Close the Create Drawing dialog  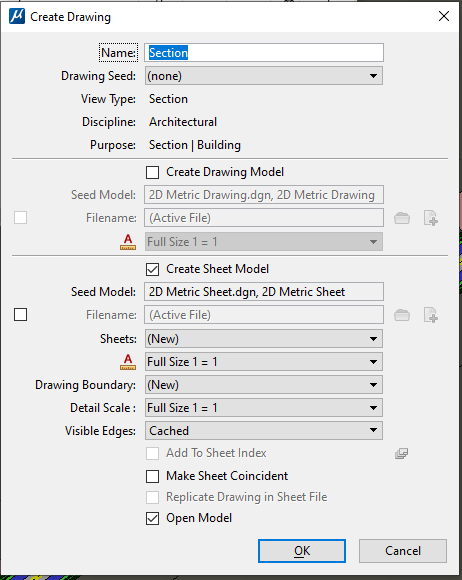click(444, 16)
